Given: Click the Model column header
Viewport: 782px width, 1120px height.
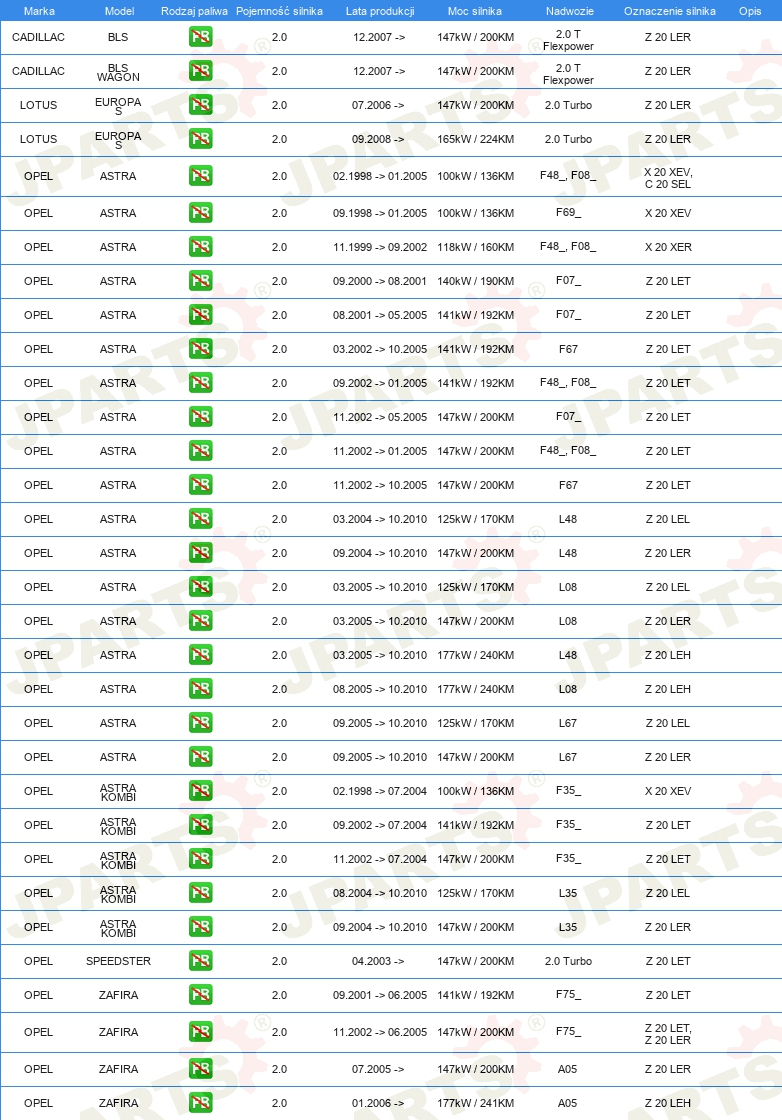Looking at the screenshot, I should click(x=119, y=11).
